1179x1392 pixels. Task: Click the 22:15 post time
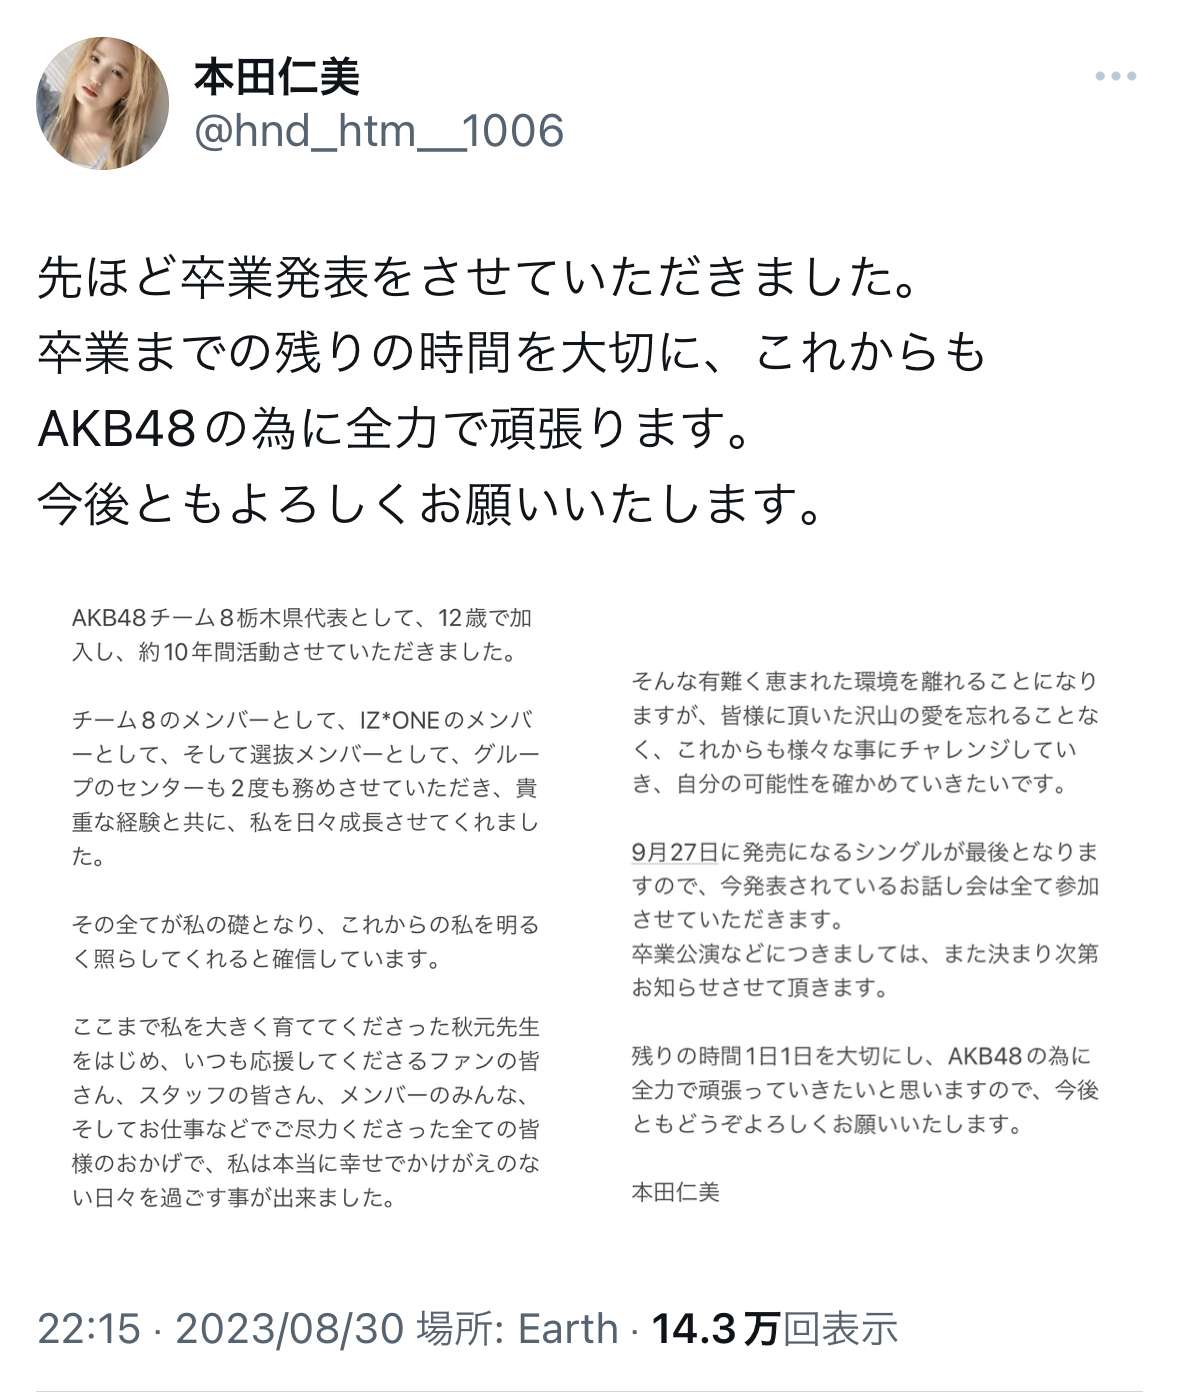(89, 1328)
